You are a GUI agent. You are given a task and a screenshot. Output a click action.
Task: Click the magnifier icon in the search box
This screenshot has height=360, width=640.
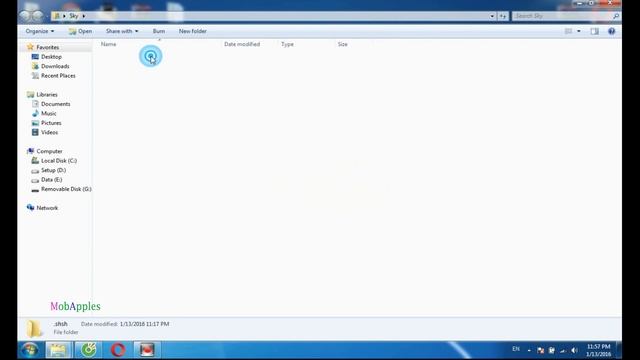616,16
